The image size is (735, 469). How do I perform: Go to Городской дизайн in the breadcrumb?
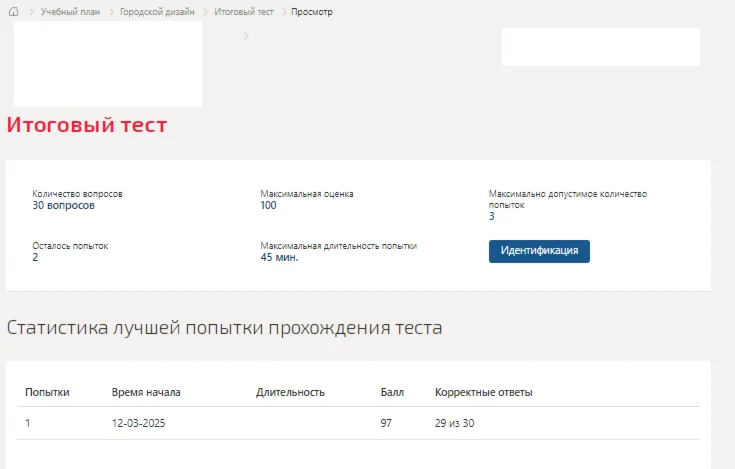(x=157, y=12)
